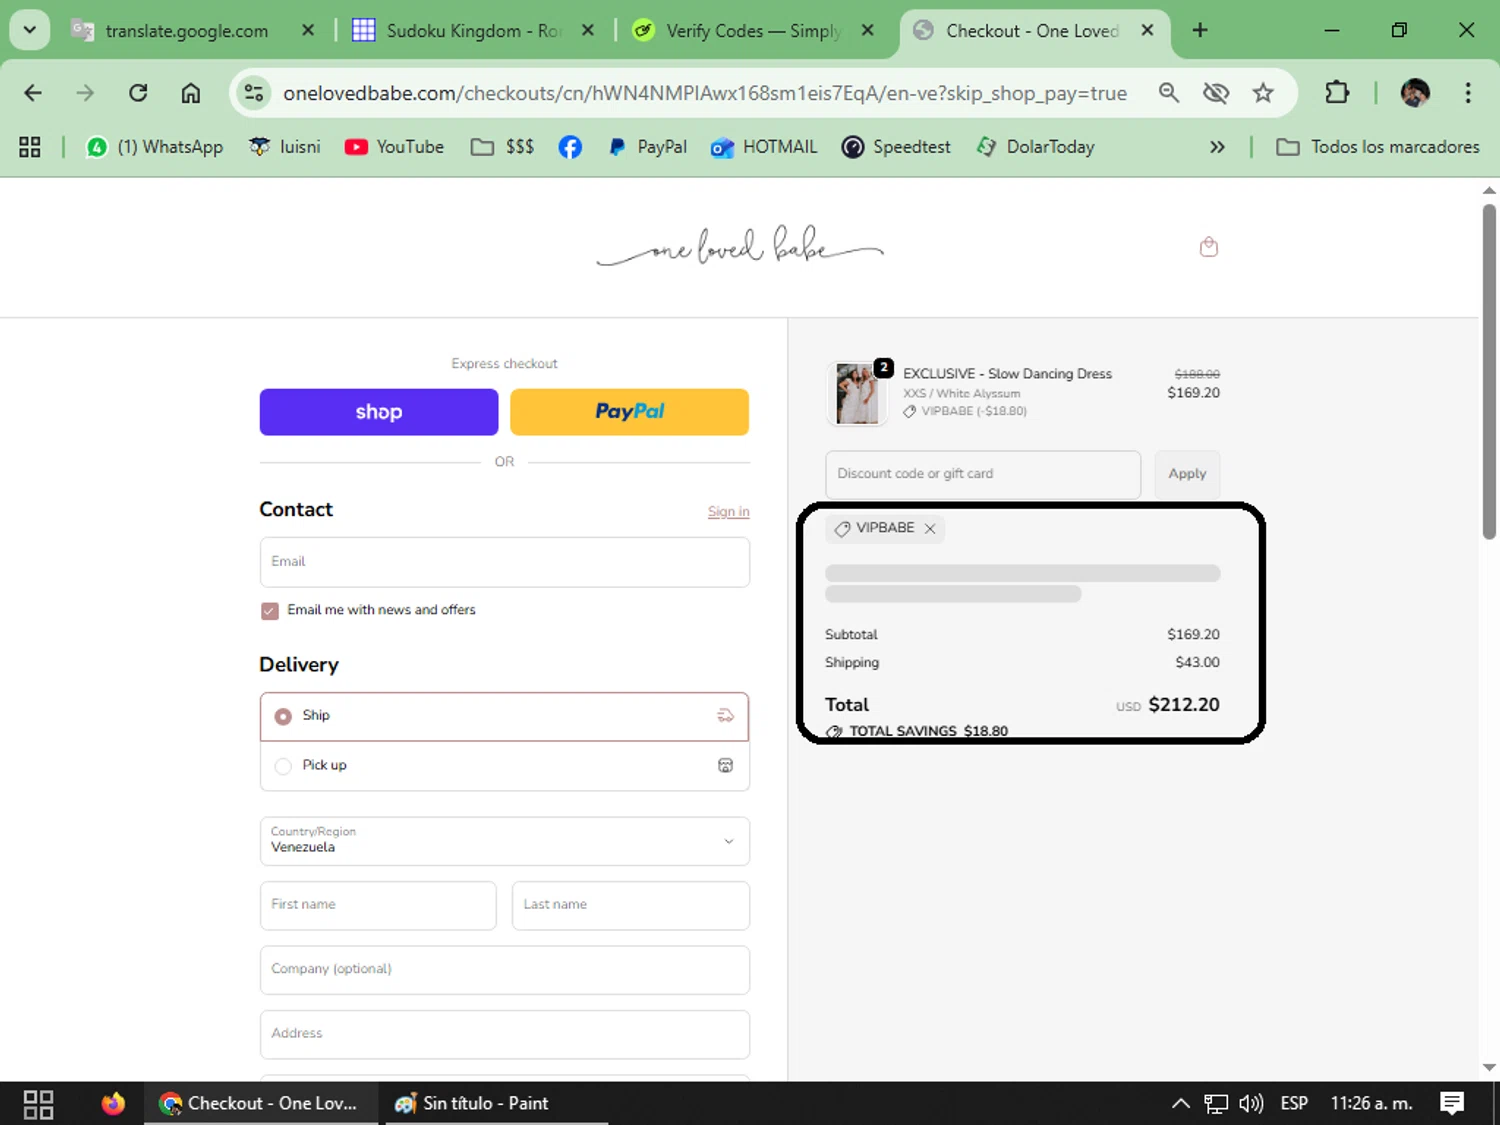Click the Chrome forward arrow
Image resolution: width=1500 pixels, height=1125 pixels.
click(x=85, y=93)
